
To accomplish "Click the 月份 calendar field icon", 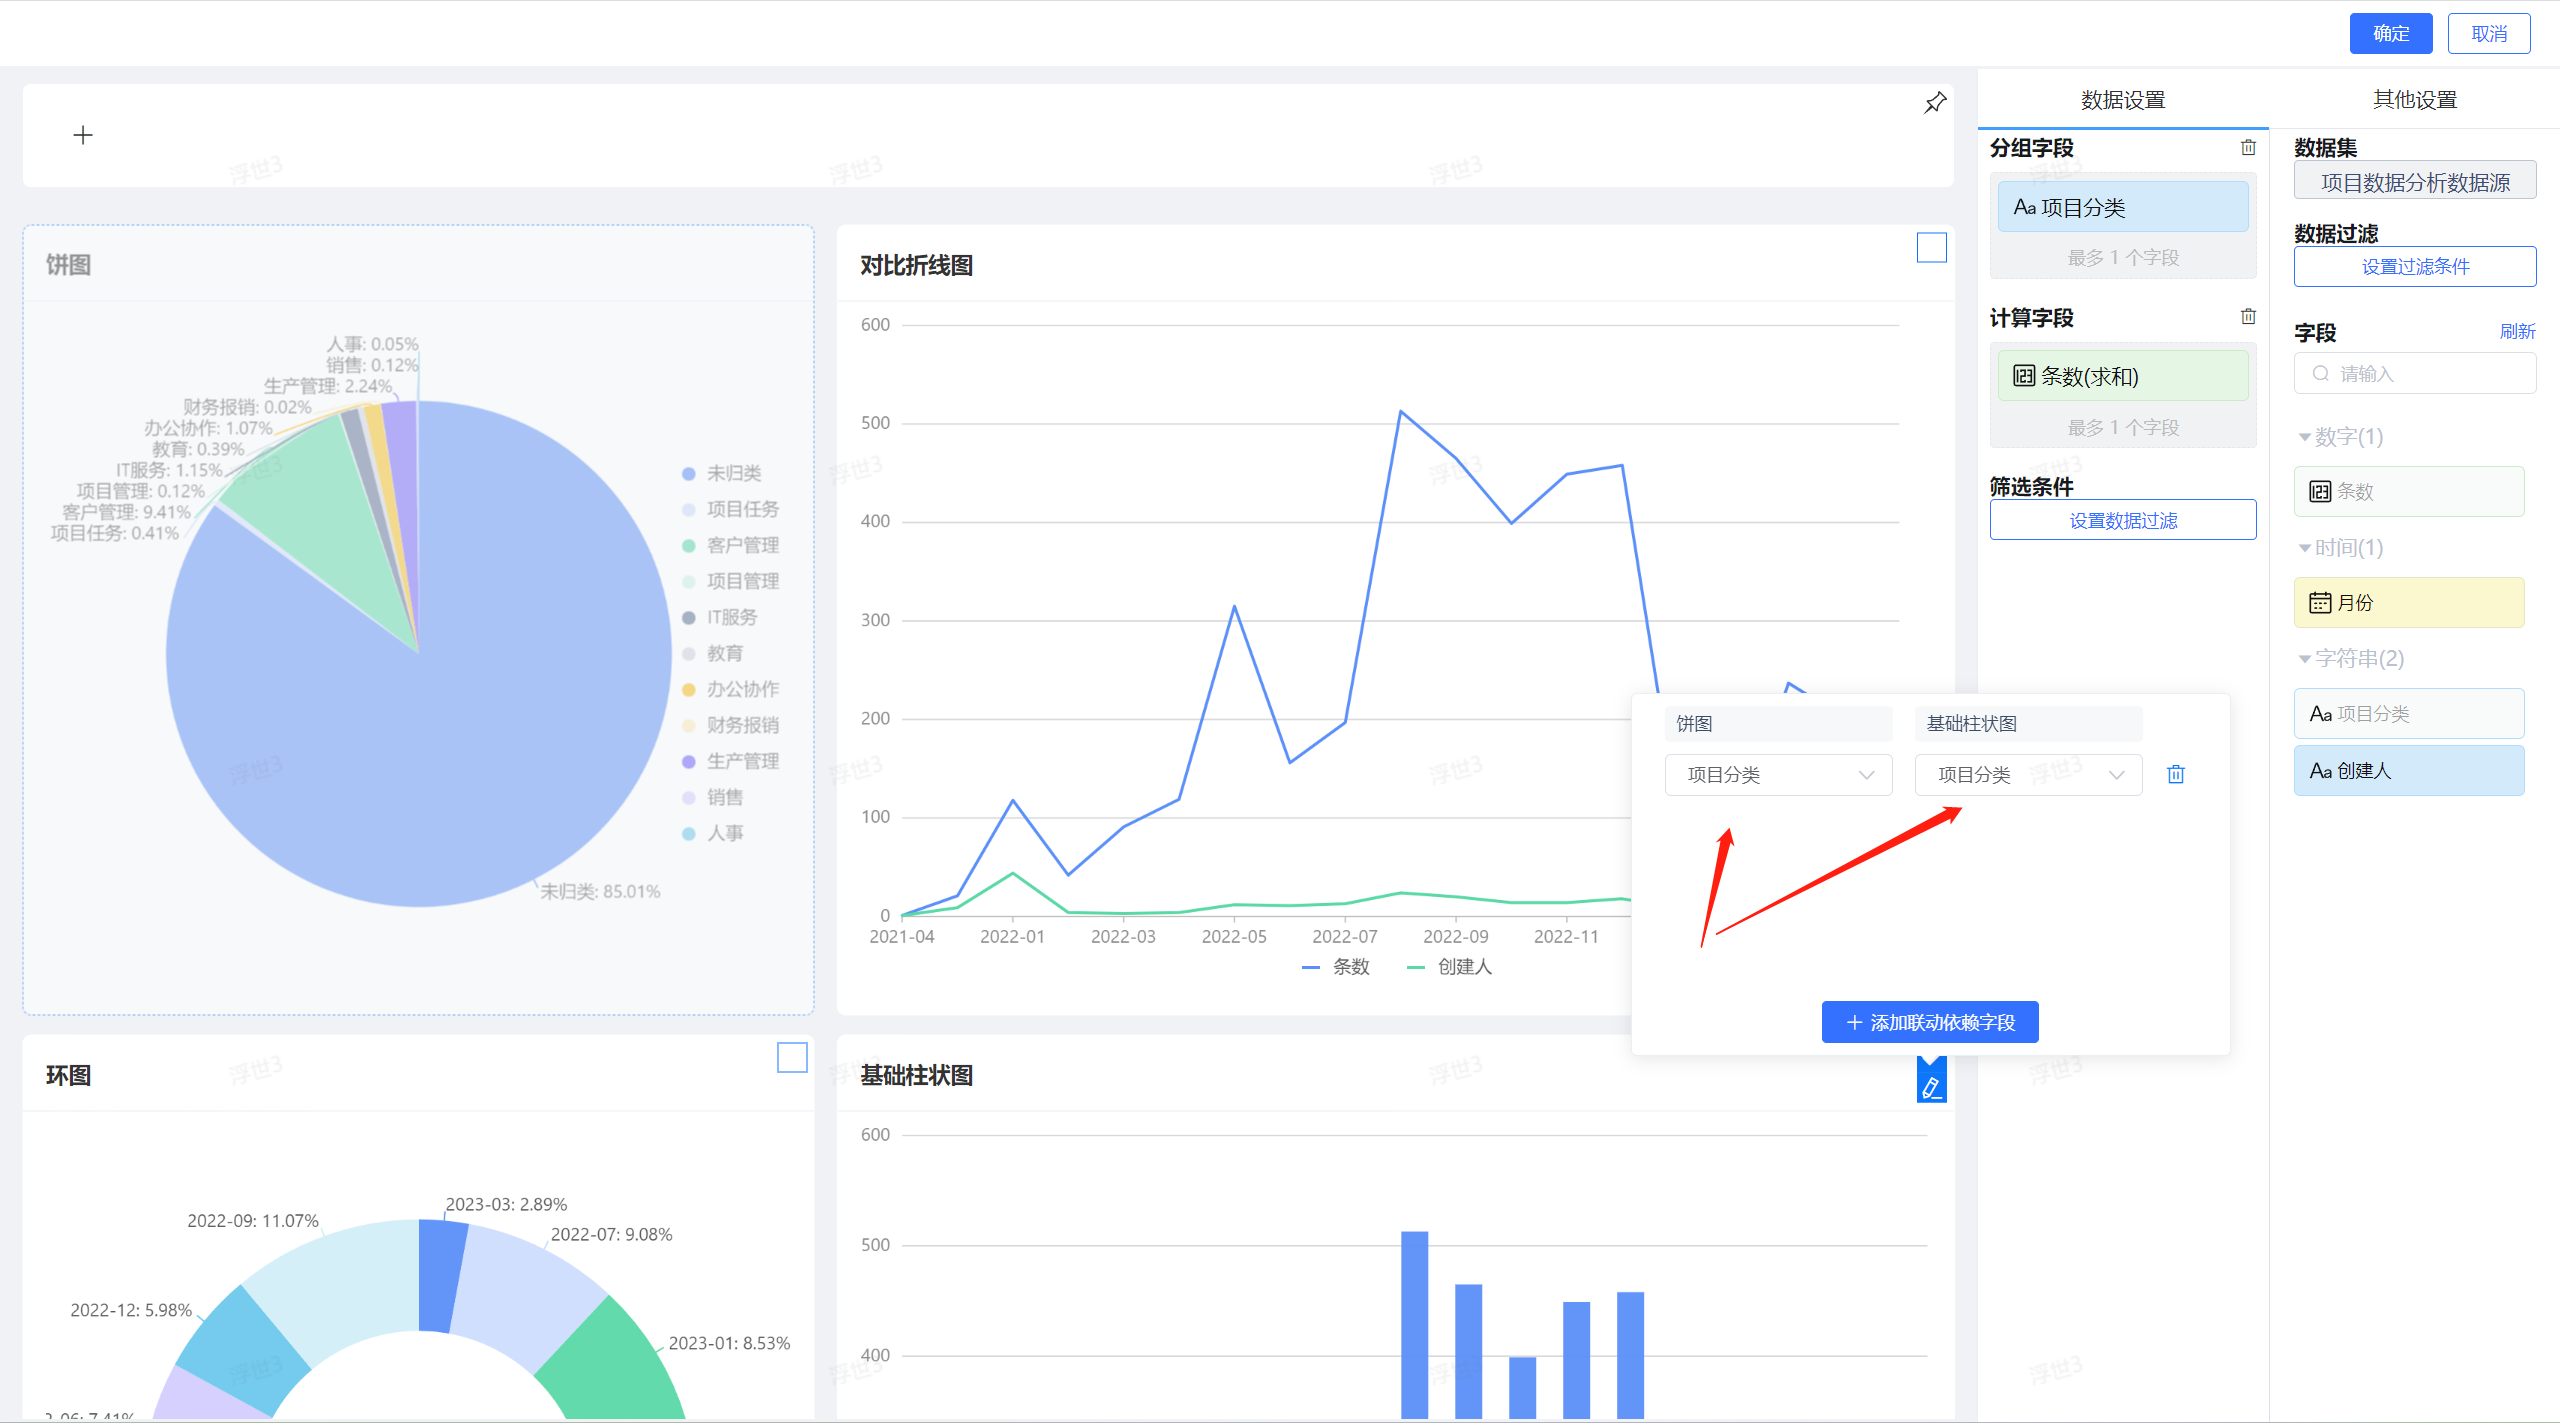I will [x=2320, y=603].
